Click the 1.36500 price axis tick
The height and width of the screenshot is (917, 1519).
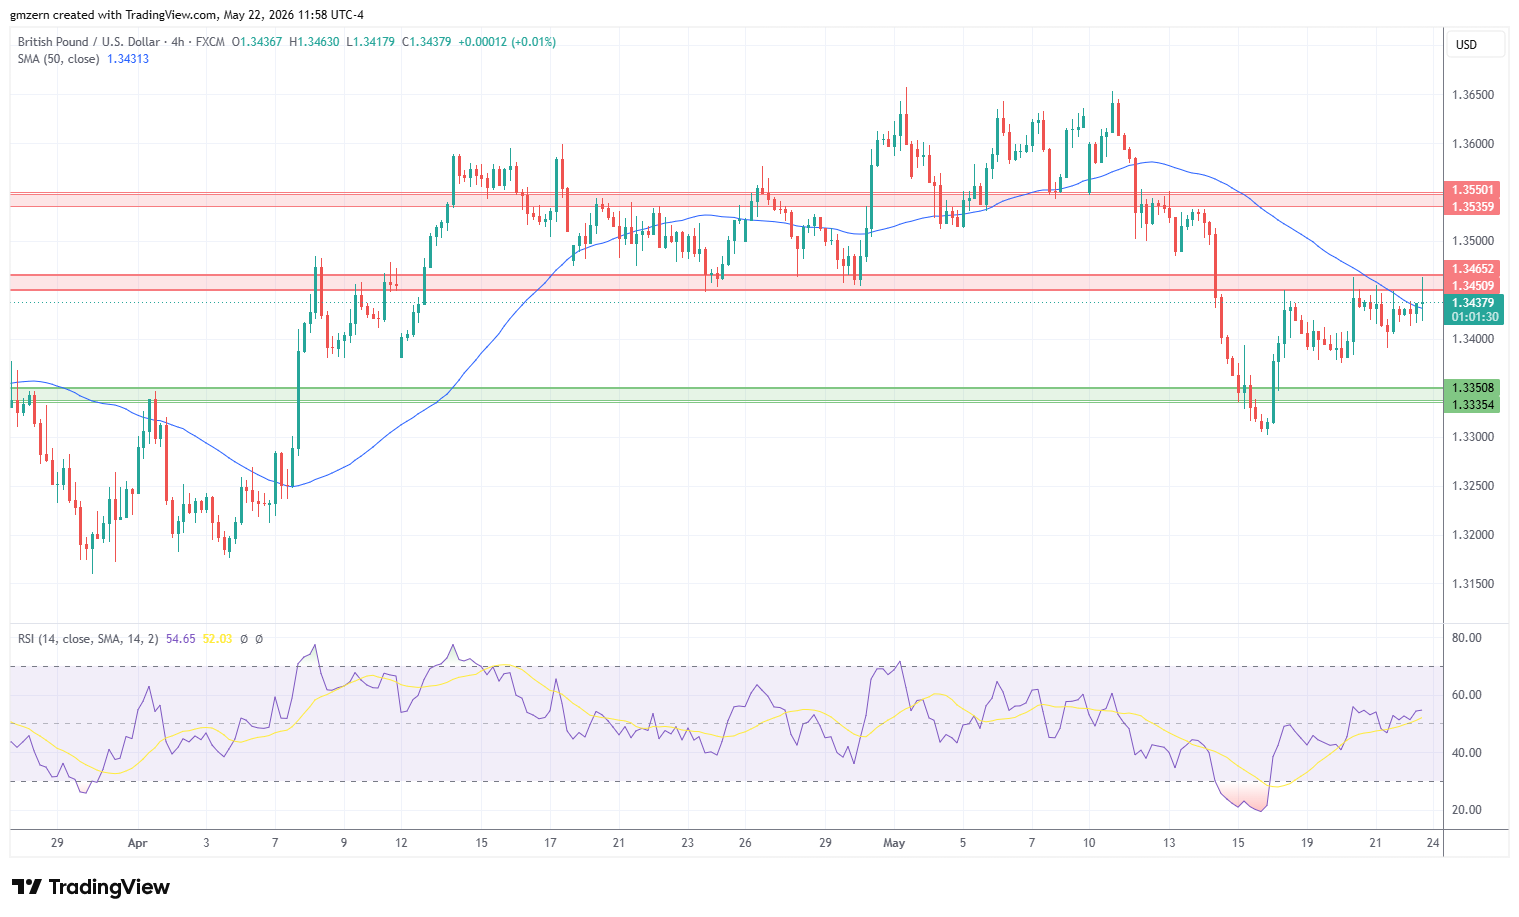tap(1473, 95)
